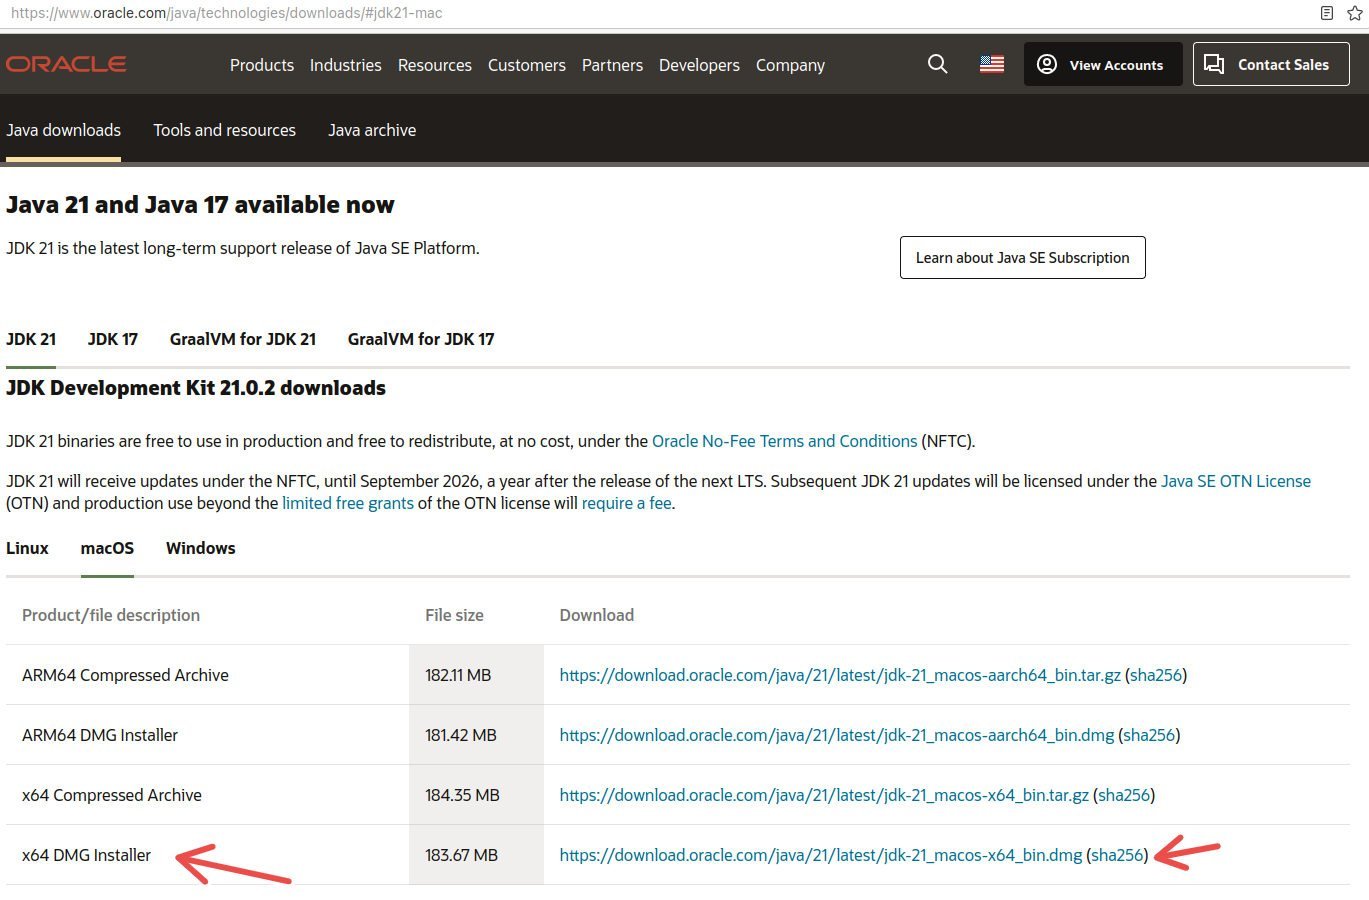Click 'x64 Compressed Archive' row label

tap(112, 795)
